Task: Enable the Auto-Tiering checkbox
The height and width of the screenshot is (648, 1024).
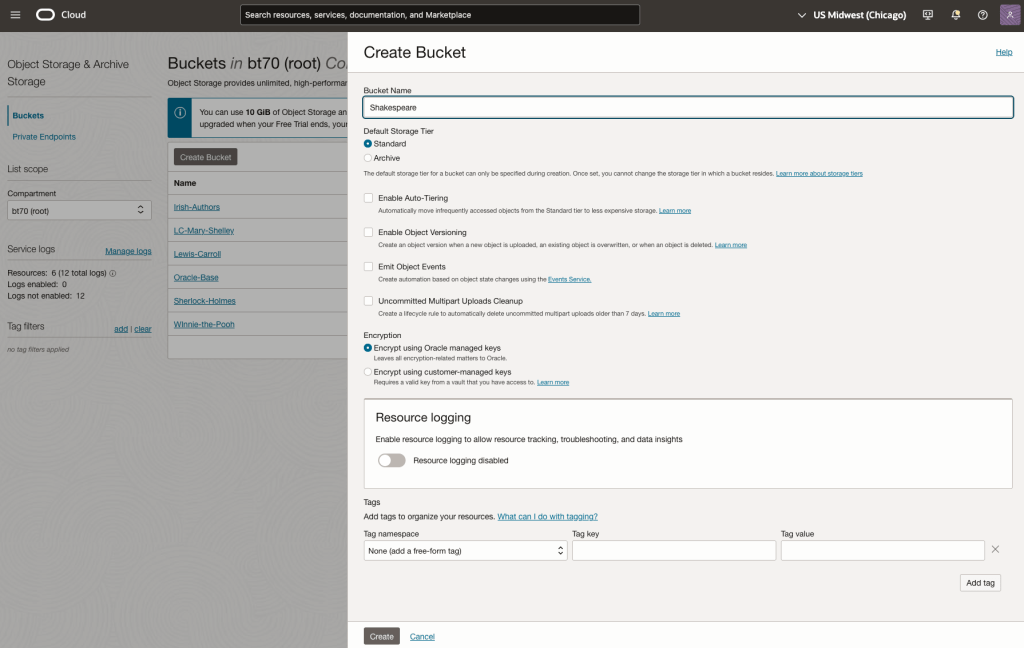Action: [368, 198]
